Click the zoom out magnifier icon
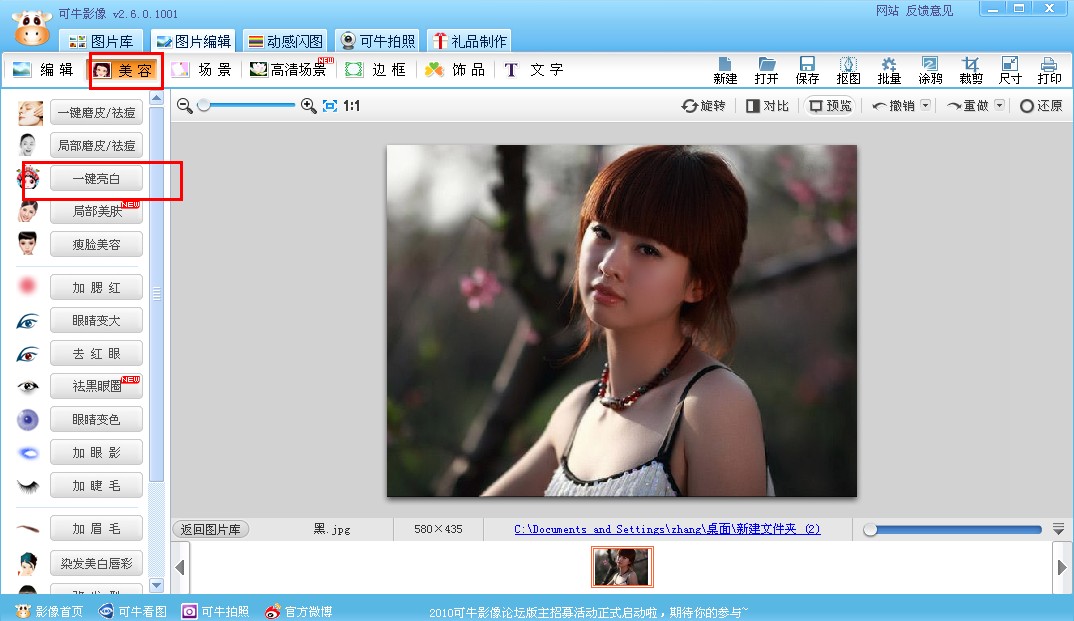The image size is (1074, 621). [x=184, y=105]
